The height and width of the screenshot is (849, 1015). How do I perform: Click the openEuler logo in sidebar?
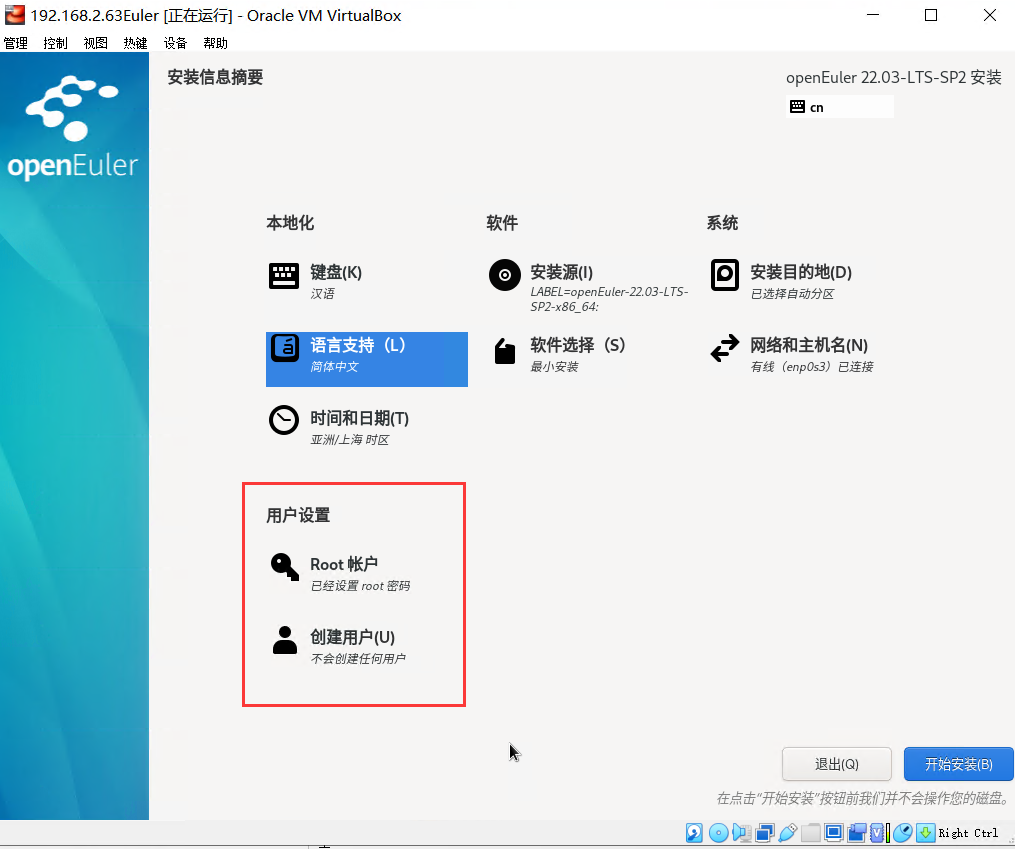click(72, 127)
